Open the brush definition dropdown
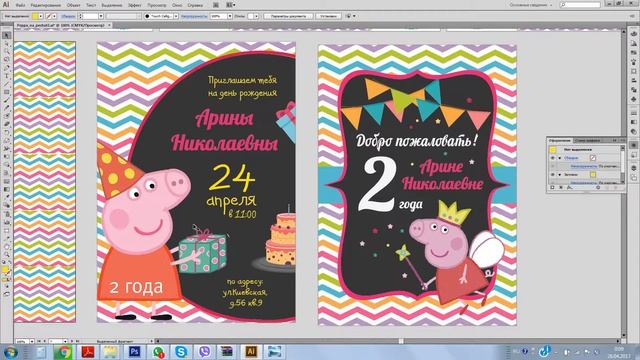The image size is (640, 360). 176,16
